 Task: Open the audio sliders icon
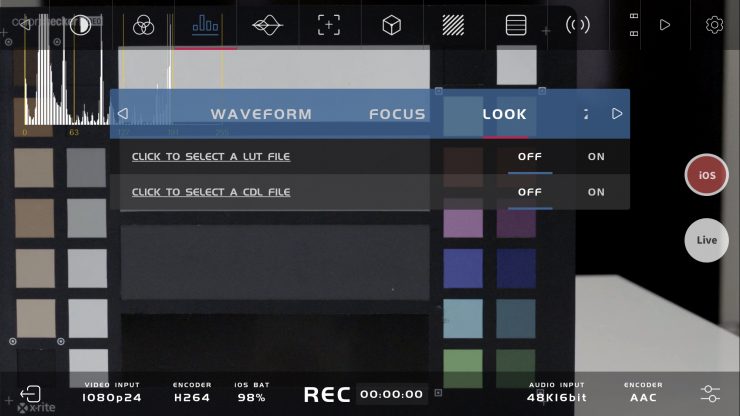pyautogui.click(x=710, y=394)
